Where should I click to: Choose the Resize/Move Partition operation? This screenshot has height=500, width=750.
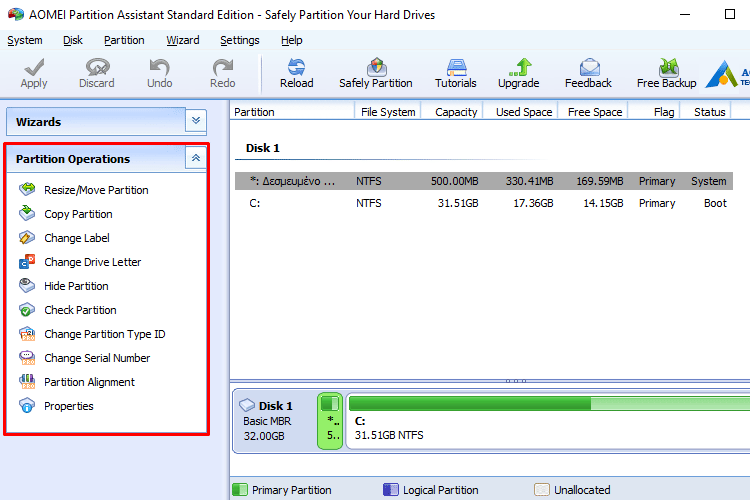pos(96,190)
